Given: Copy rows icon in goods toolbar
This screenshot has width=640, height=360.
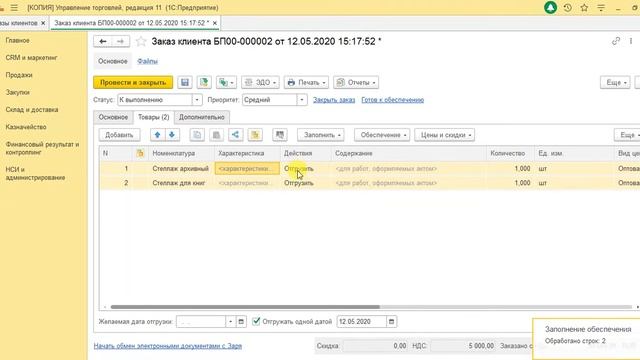Looking at the screenshot, I should [x=197, y=135].
